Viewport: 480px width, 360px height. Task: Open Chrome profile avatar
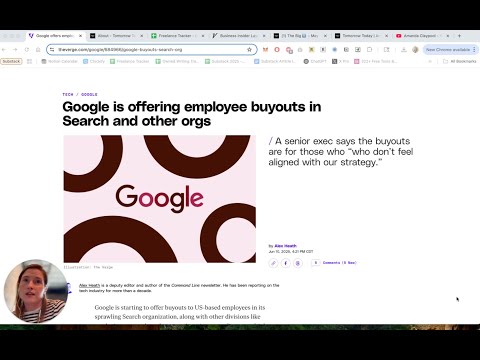click(x=415, y=50)
